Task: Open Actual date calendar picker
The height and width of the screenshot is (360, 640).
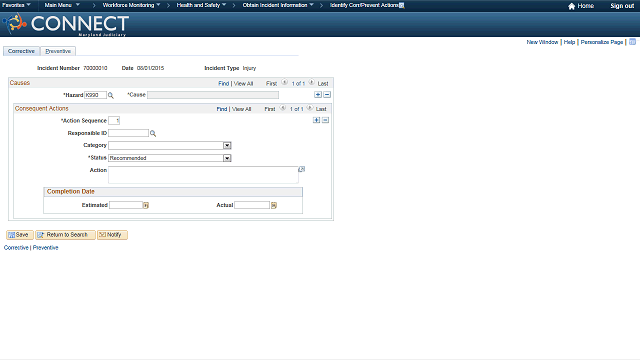Action: (274, 205)
